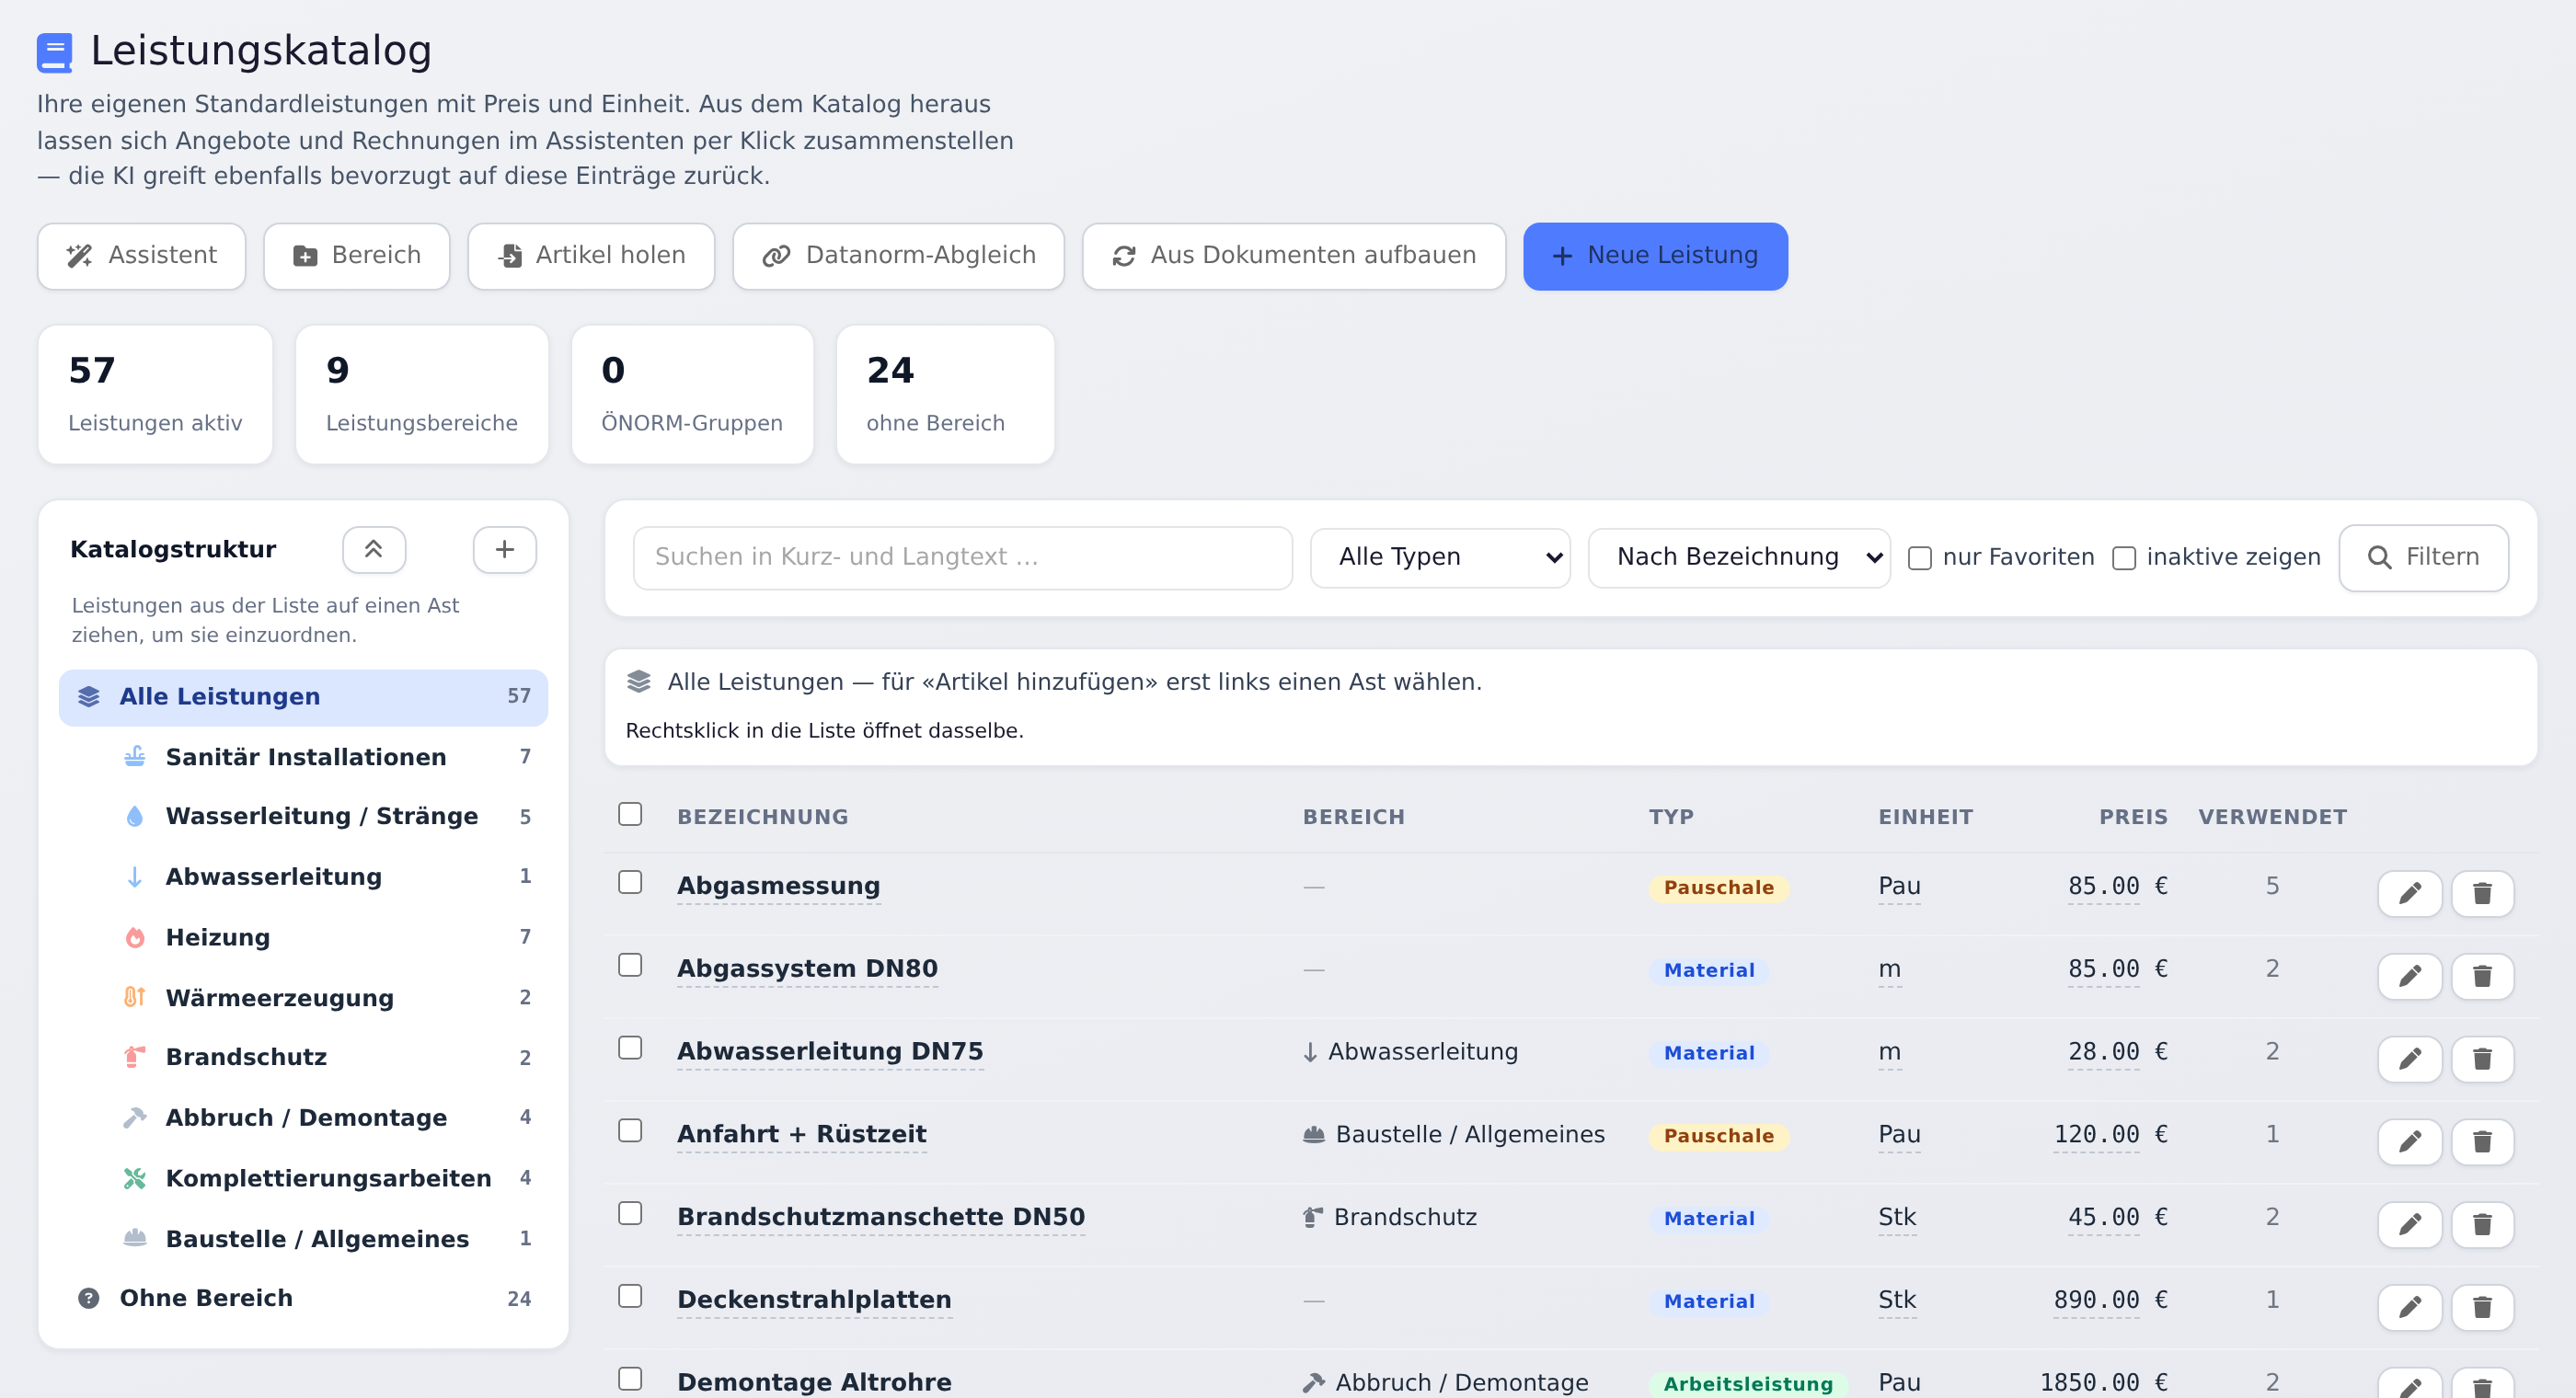This screenshot has width=2576, height=1398.
Task: Click trash icon for Anfahrt + Rüstzeit
Action: 2482,1141
